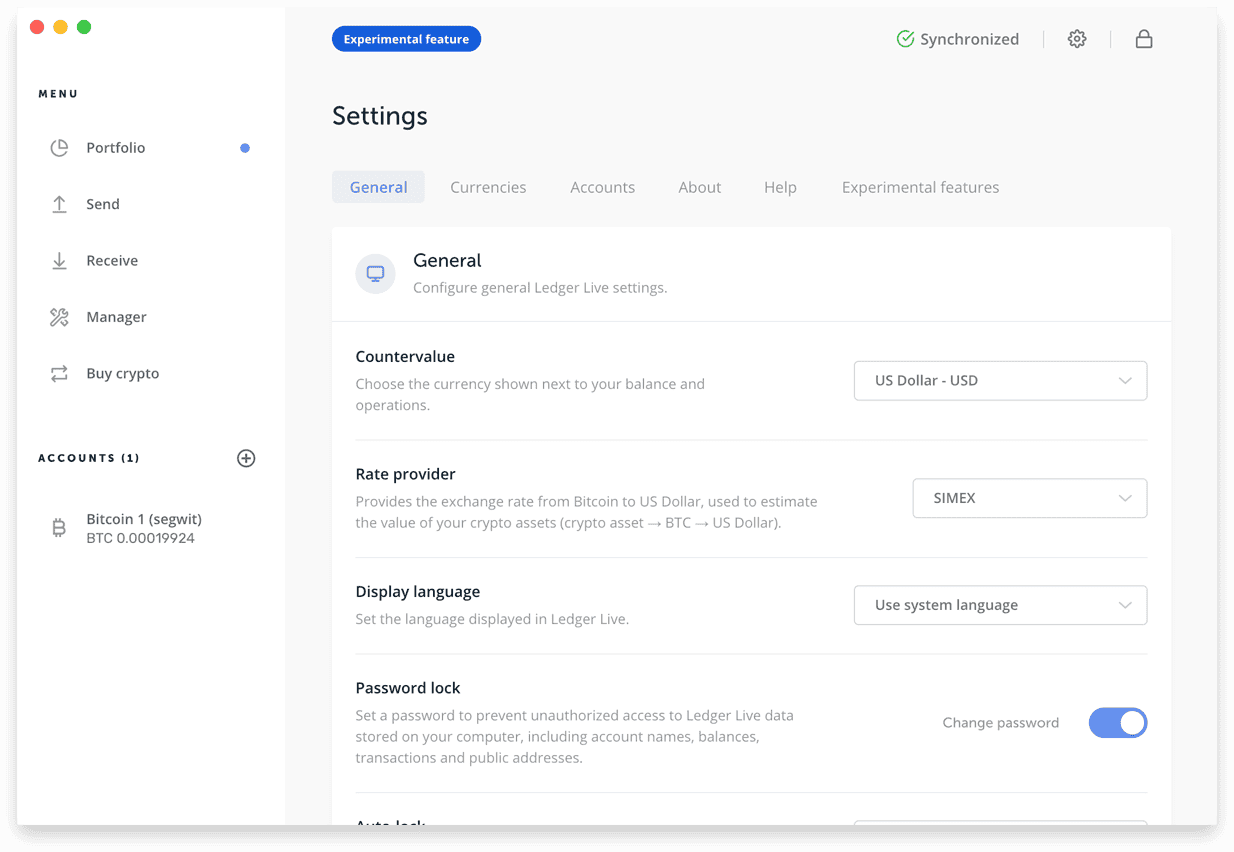1234x852 pixels.
Task: Open the Help tab
Action: [780, 187]
